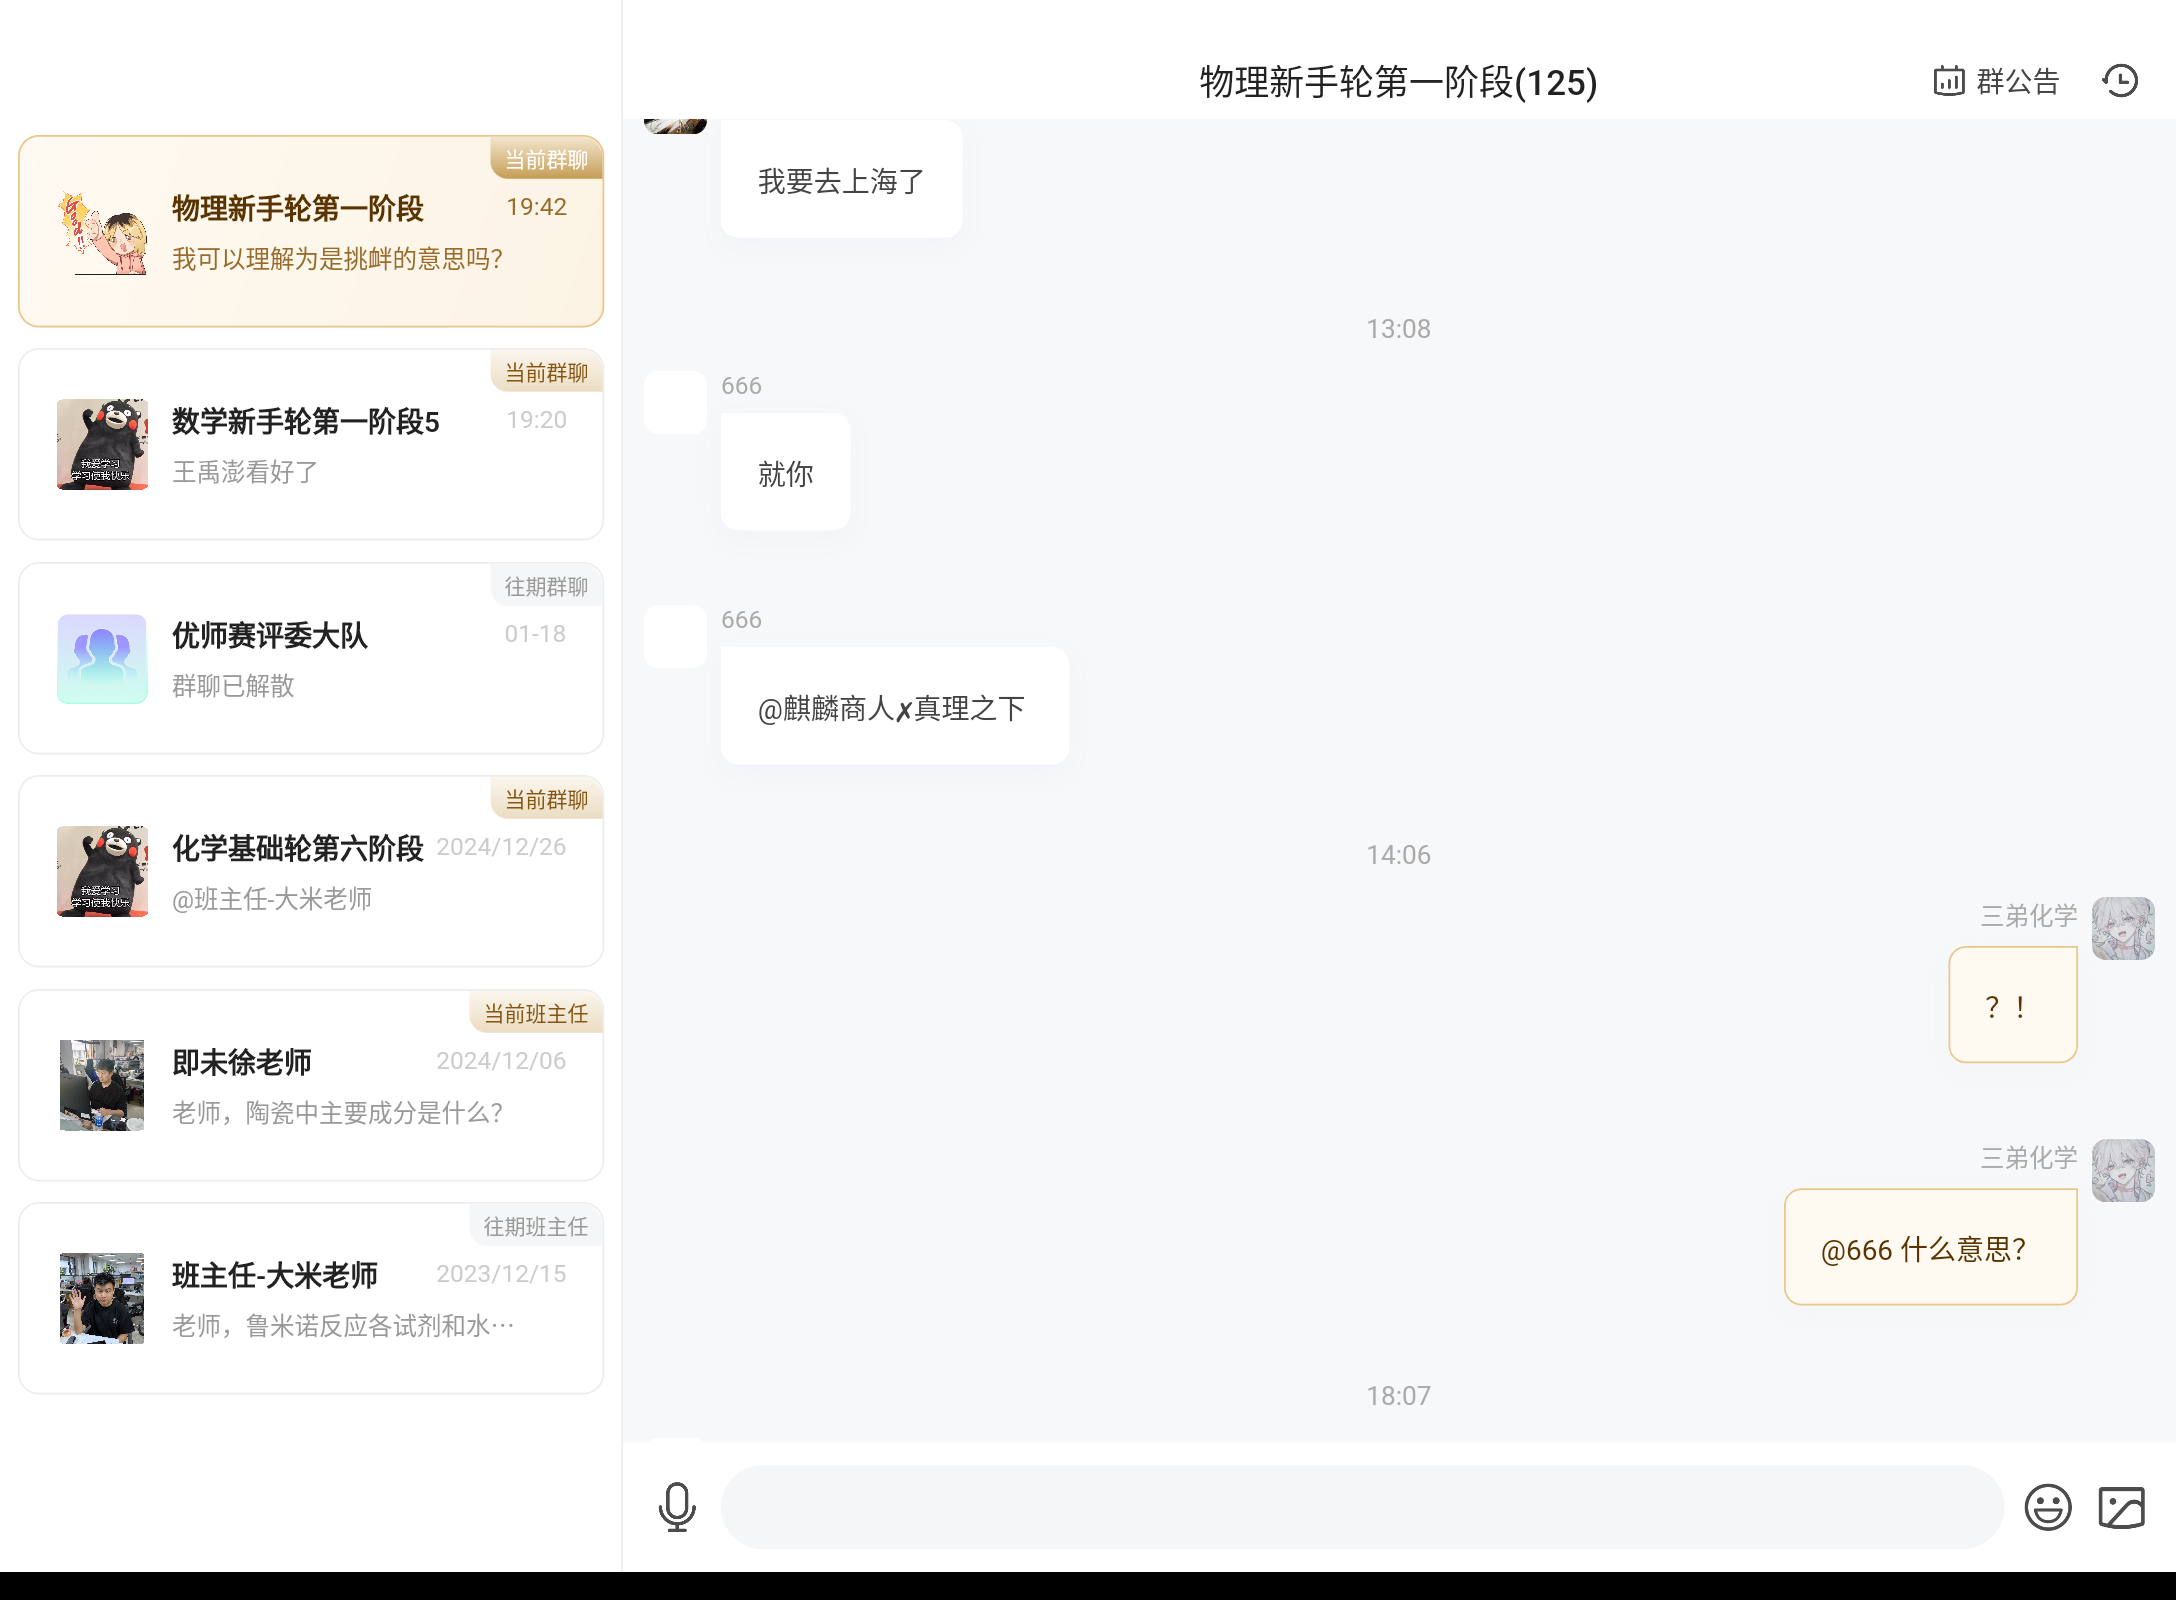Screen dimensions: 2176x1600
Task: Open 物理新手轮第一阶段 group chat
Action: click(311, 232)
